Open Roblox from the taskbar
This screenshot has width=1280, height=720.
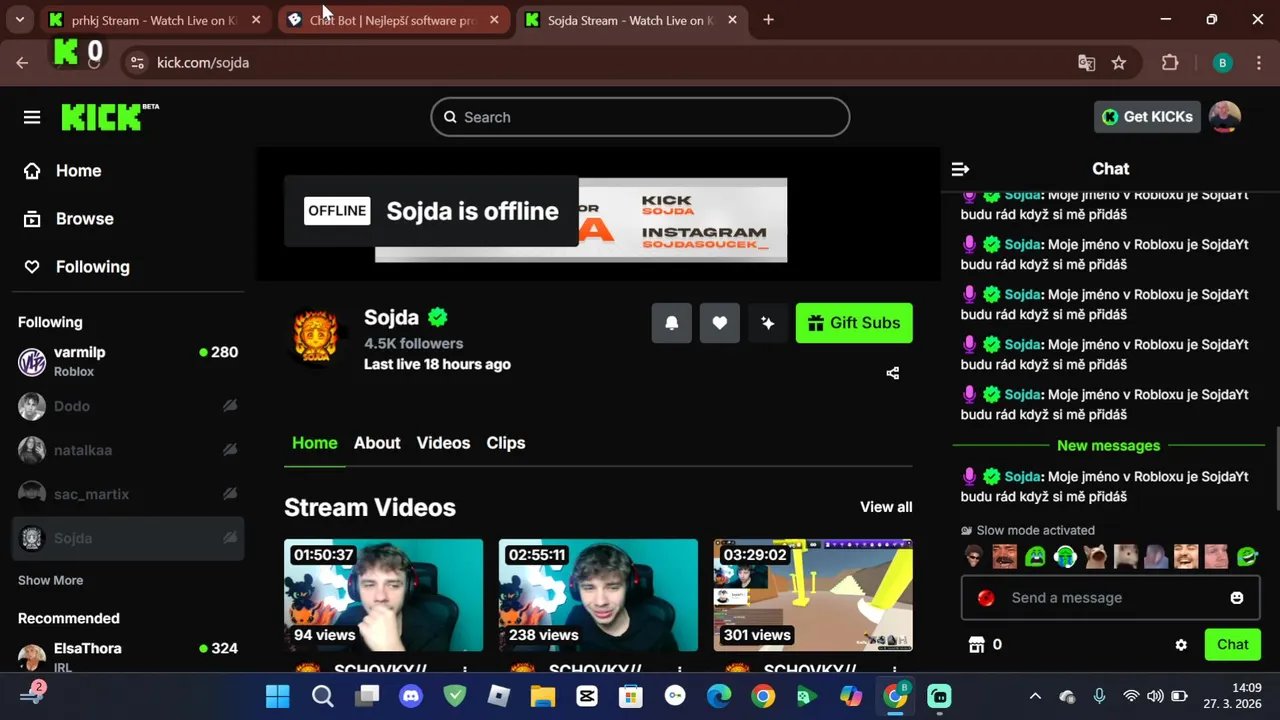(x=499, y=696)
